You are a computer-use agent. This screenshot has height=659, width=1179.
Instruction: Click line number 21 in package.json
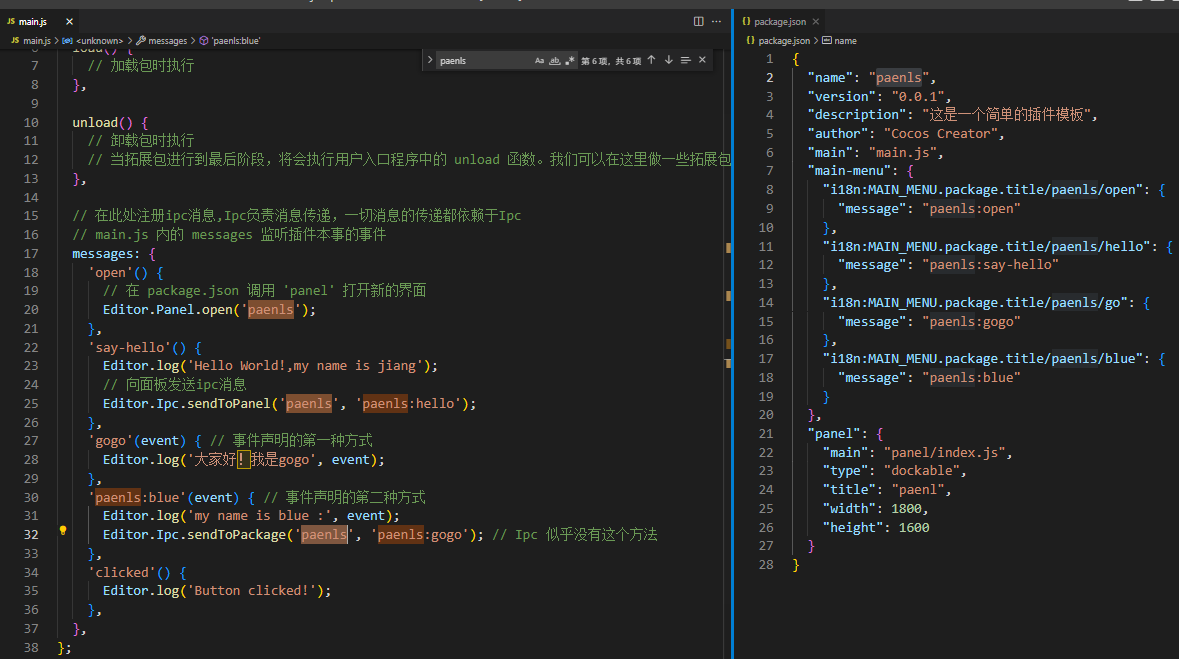(x=765, y=433)
